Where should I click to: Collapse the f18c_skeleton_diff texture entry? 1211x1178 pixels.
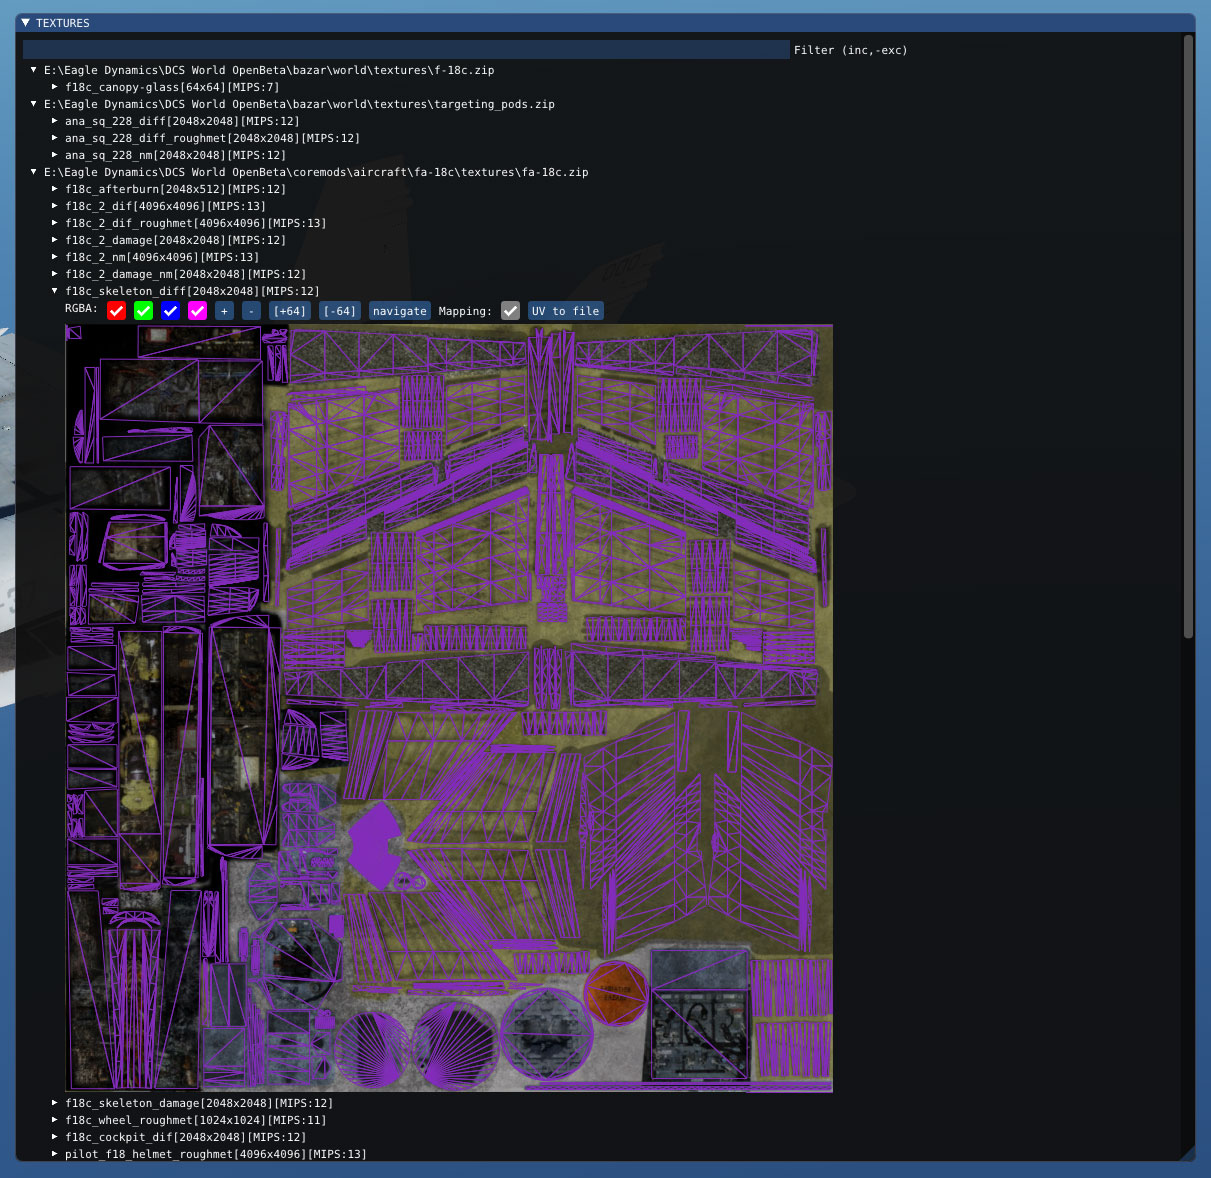pos(55,291)
